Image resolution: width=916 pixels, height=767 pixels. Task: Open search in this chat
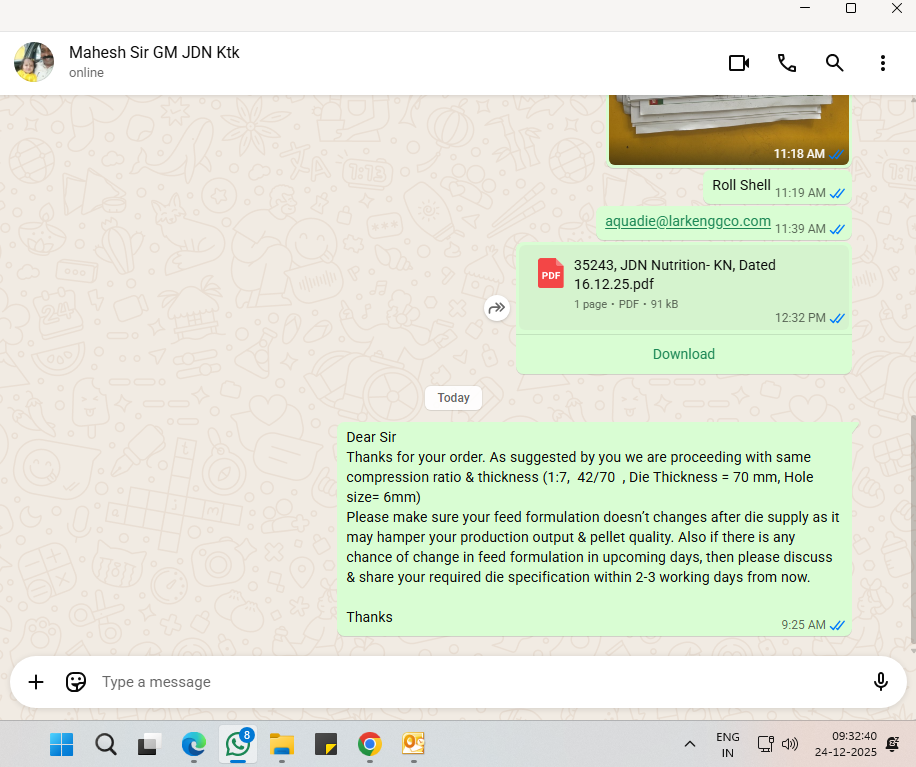[835, 63]
